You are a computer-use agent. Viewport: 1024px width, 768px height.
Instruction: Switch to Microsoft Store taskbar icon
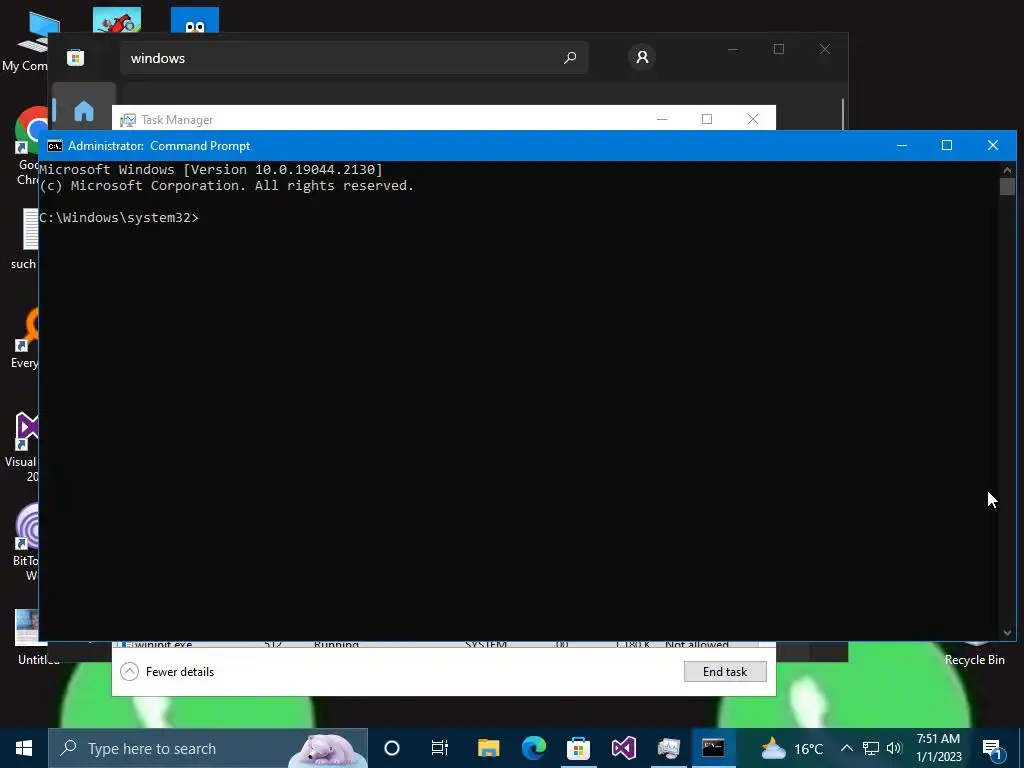[x=578, y=748]
